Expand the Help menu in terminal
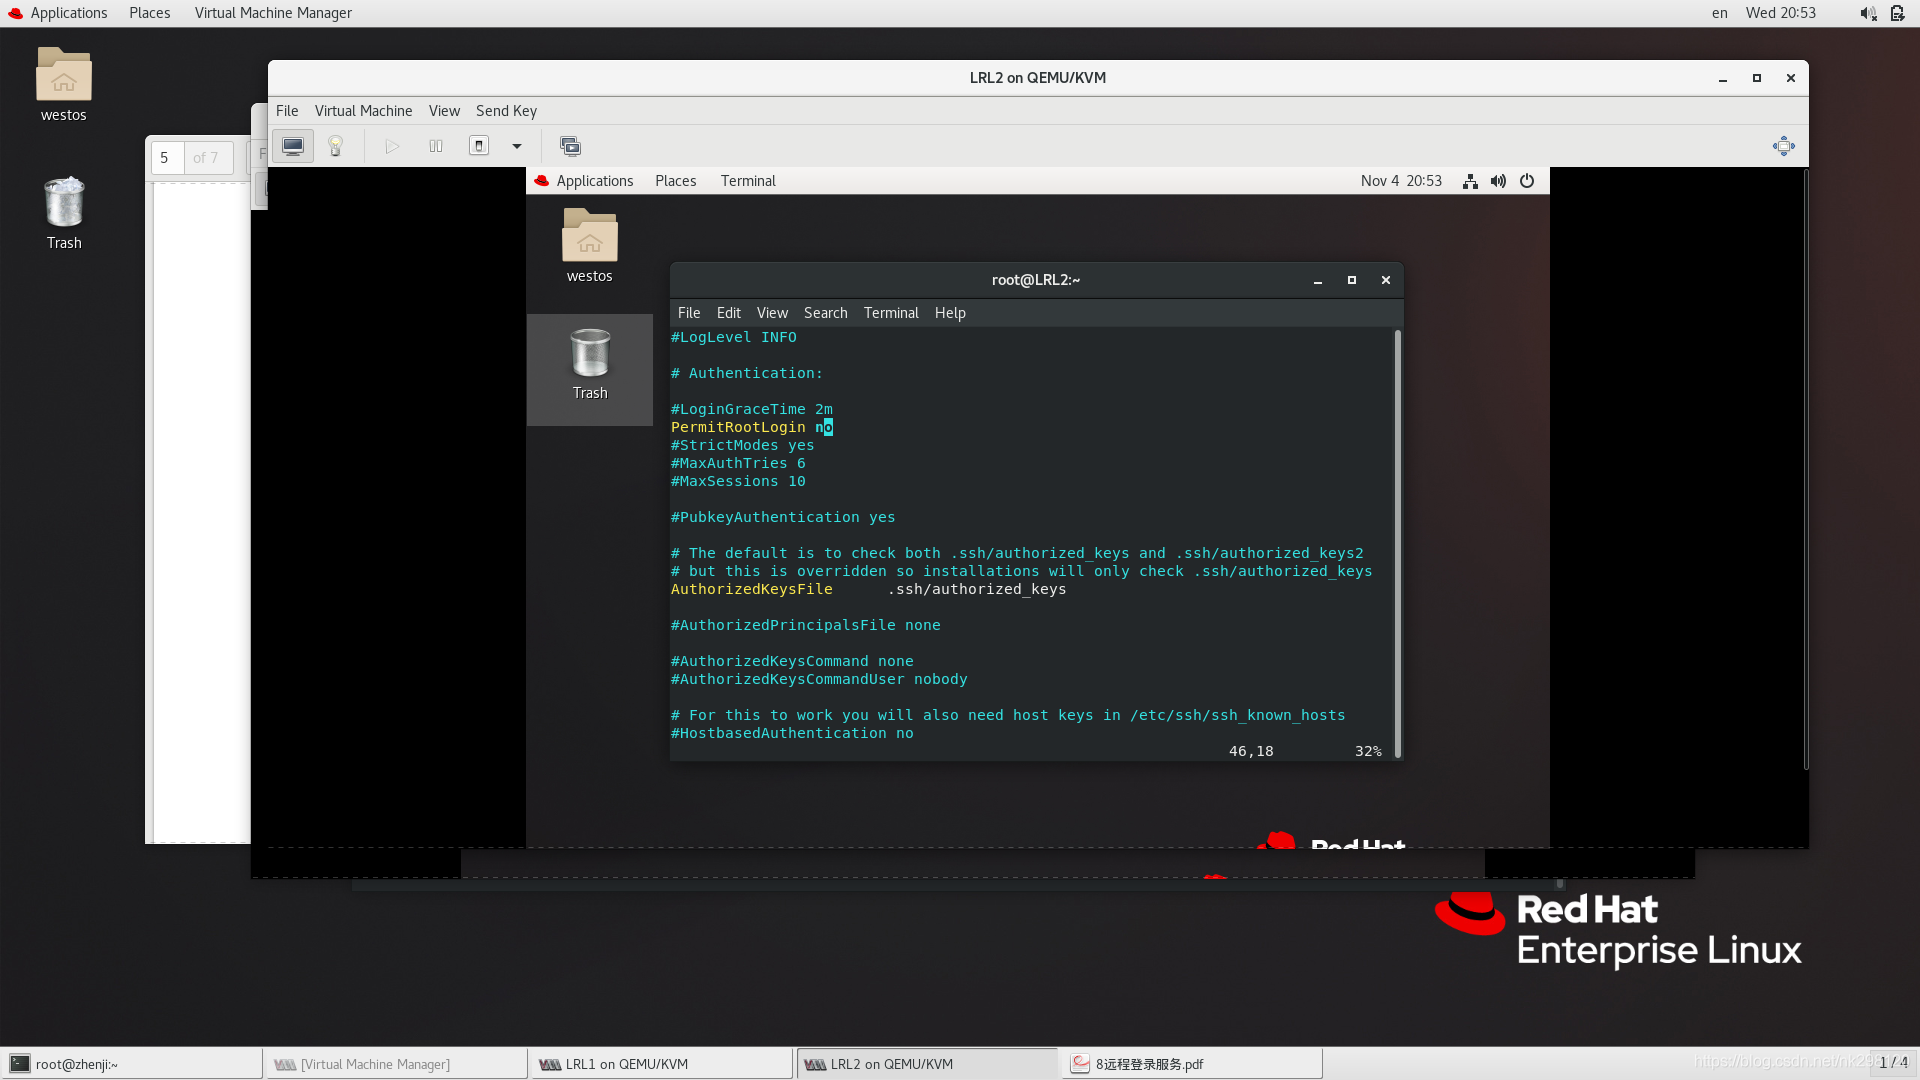The height and width of the screenshot is (1080, 1920). (x=949, y=311)
